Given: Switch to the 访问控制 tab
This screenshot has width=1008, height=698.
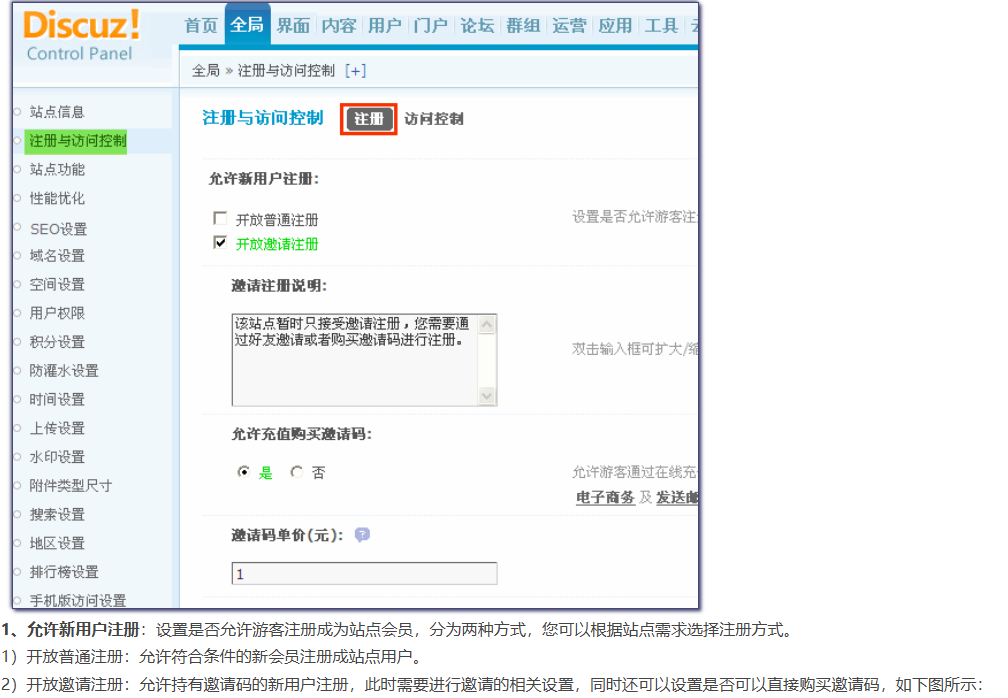Looking at the screenshot, I should point(434,119).
